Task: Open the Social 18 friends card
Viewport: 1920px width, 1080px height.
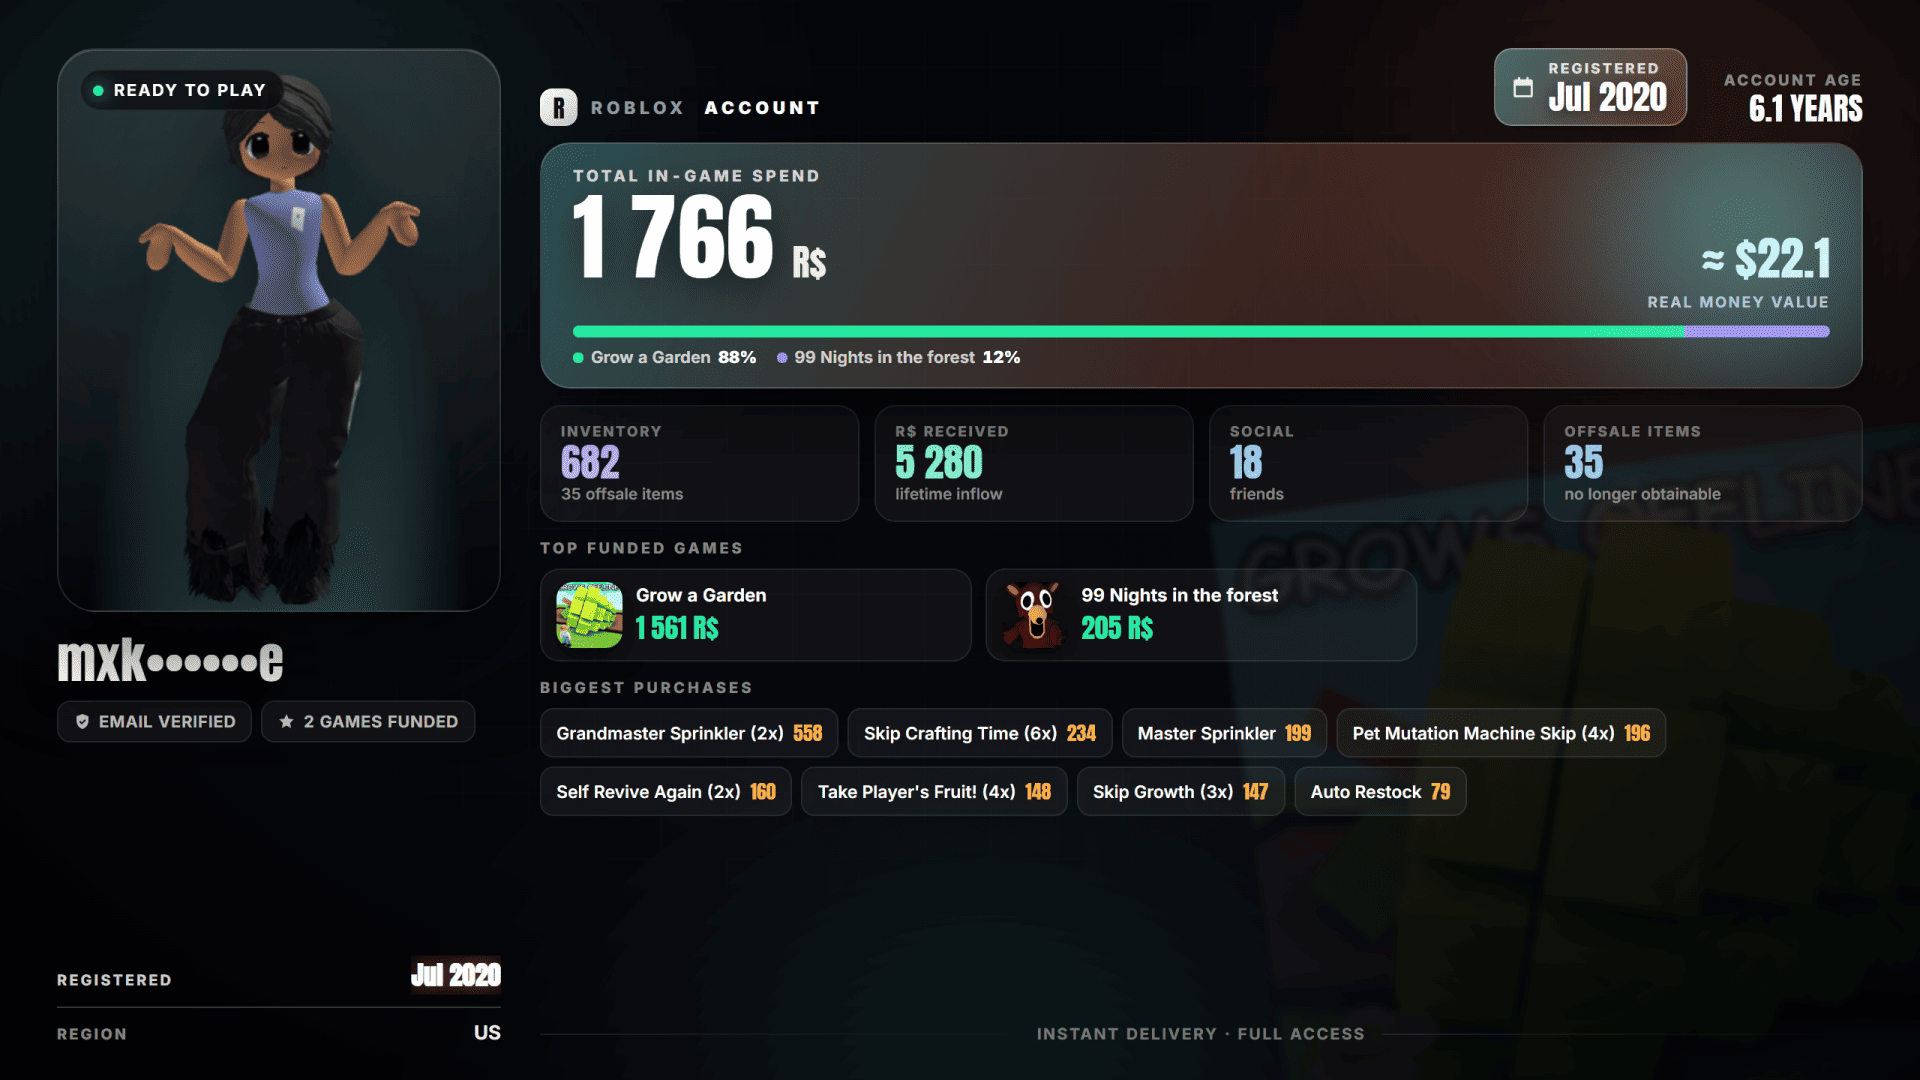Action: coord(1368,463)
